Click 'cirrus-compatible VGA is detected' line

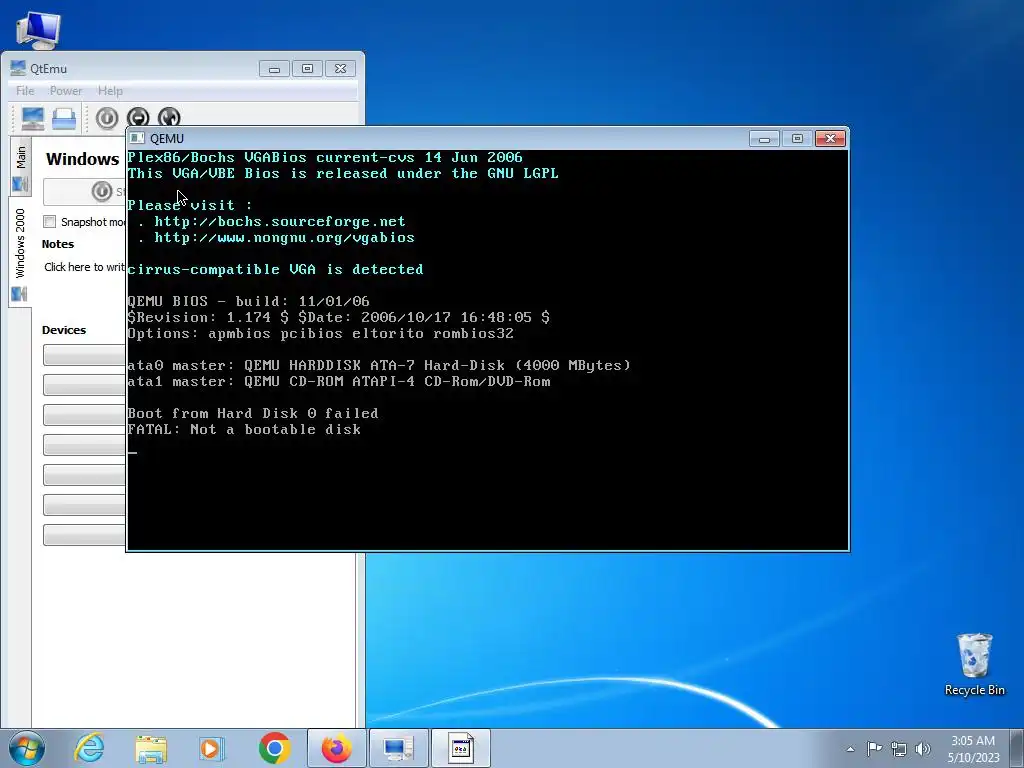(276, 269)
